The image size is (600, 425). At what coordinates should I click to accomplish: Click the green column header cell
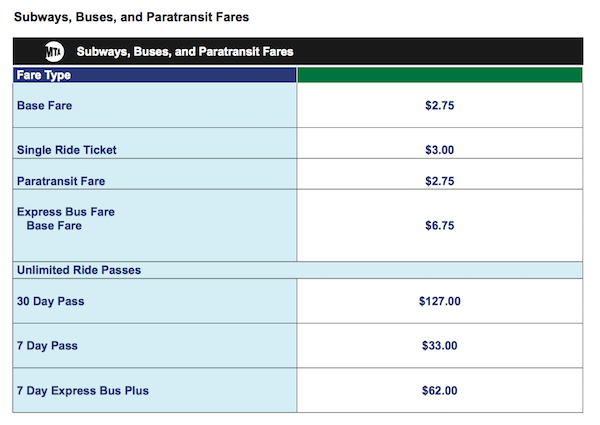click(x=440, y=75)
